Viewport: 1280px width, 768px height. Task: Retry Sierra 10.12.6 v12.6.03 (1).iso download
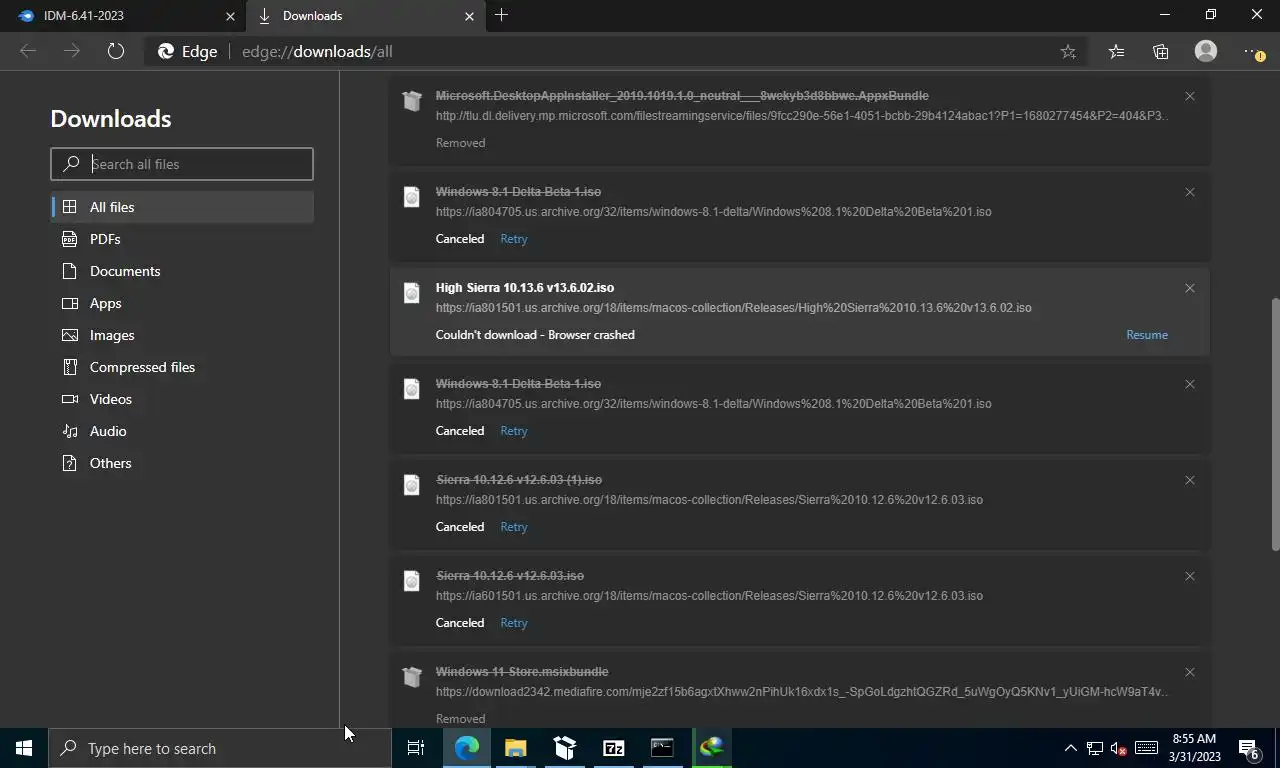(x=514, y=527)
